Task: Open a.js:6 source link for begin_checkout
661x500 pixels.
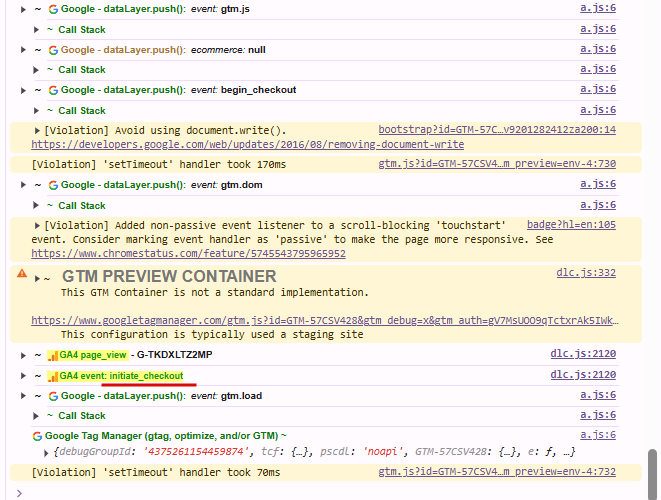Action: tap(598, 89)
